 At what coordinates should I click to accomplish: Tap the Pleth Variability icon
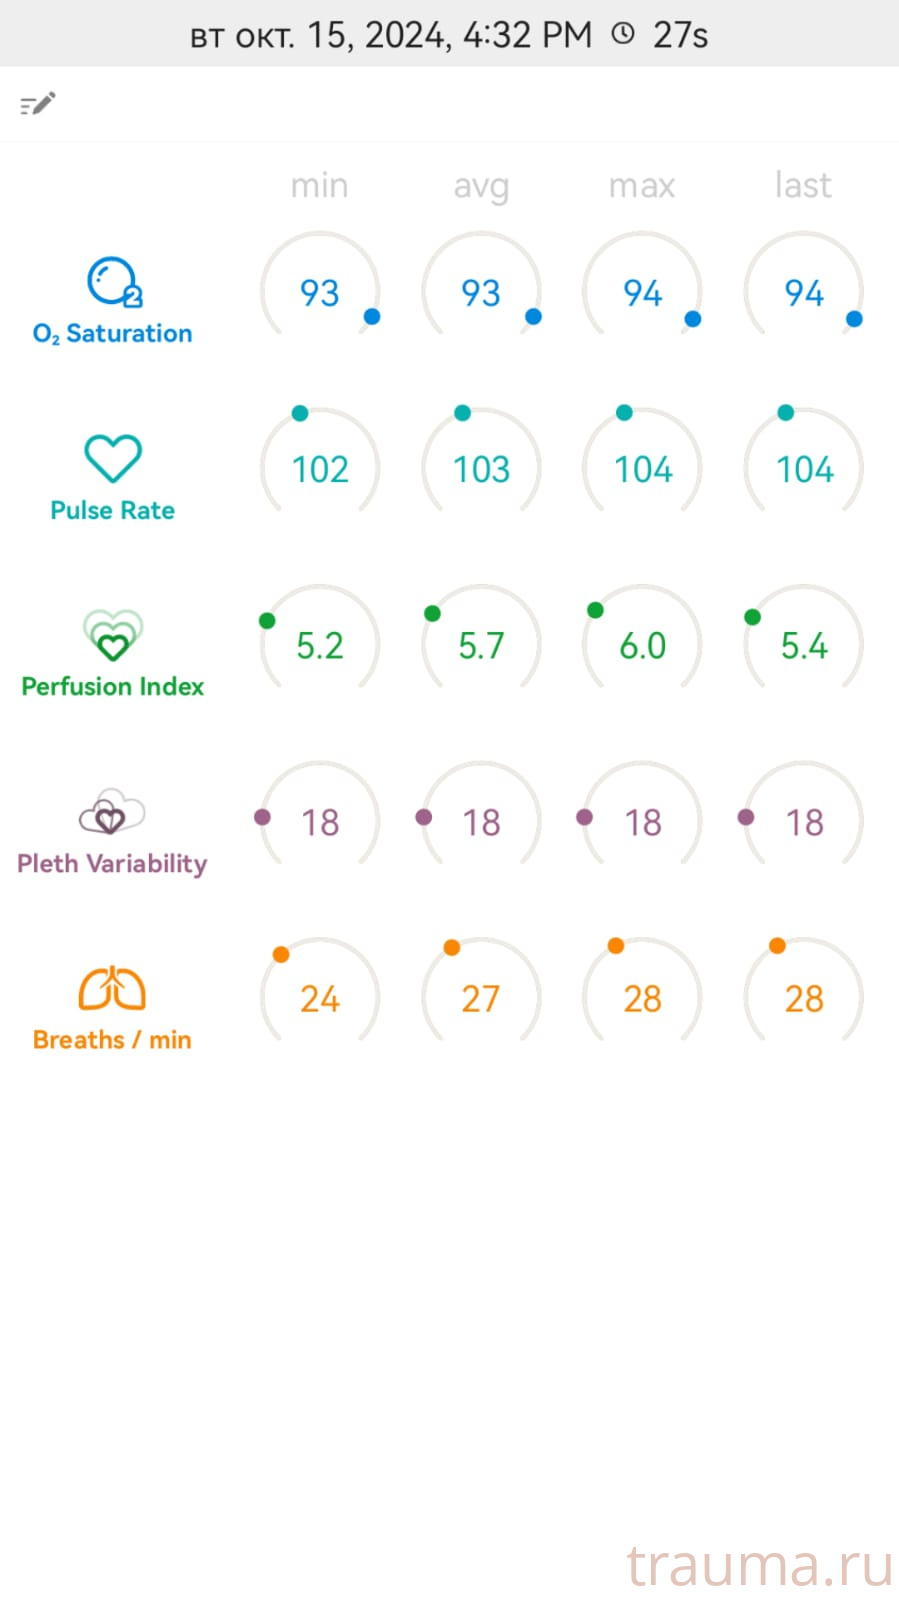112,812
